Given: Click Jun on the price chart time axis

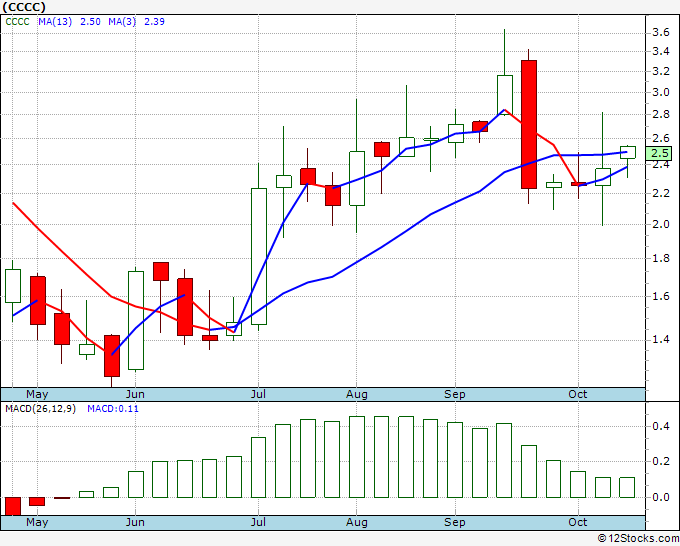Looking at the screenshot, I should point(135,395).
